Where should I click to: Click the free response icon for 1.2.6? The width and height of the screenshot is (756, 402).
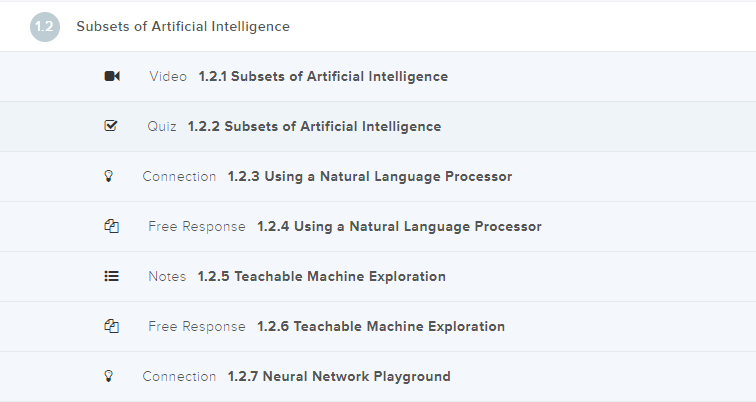point(112,327)
